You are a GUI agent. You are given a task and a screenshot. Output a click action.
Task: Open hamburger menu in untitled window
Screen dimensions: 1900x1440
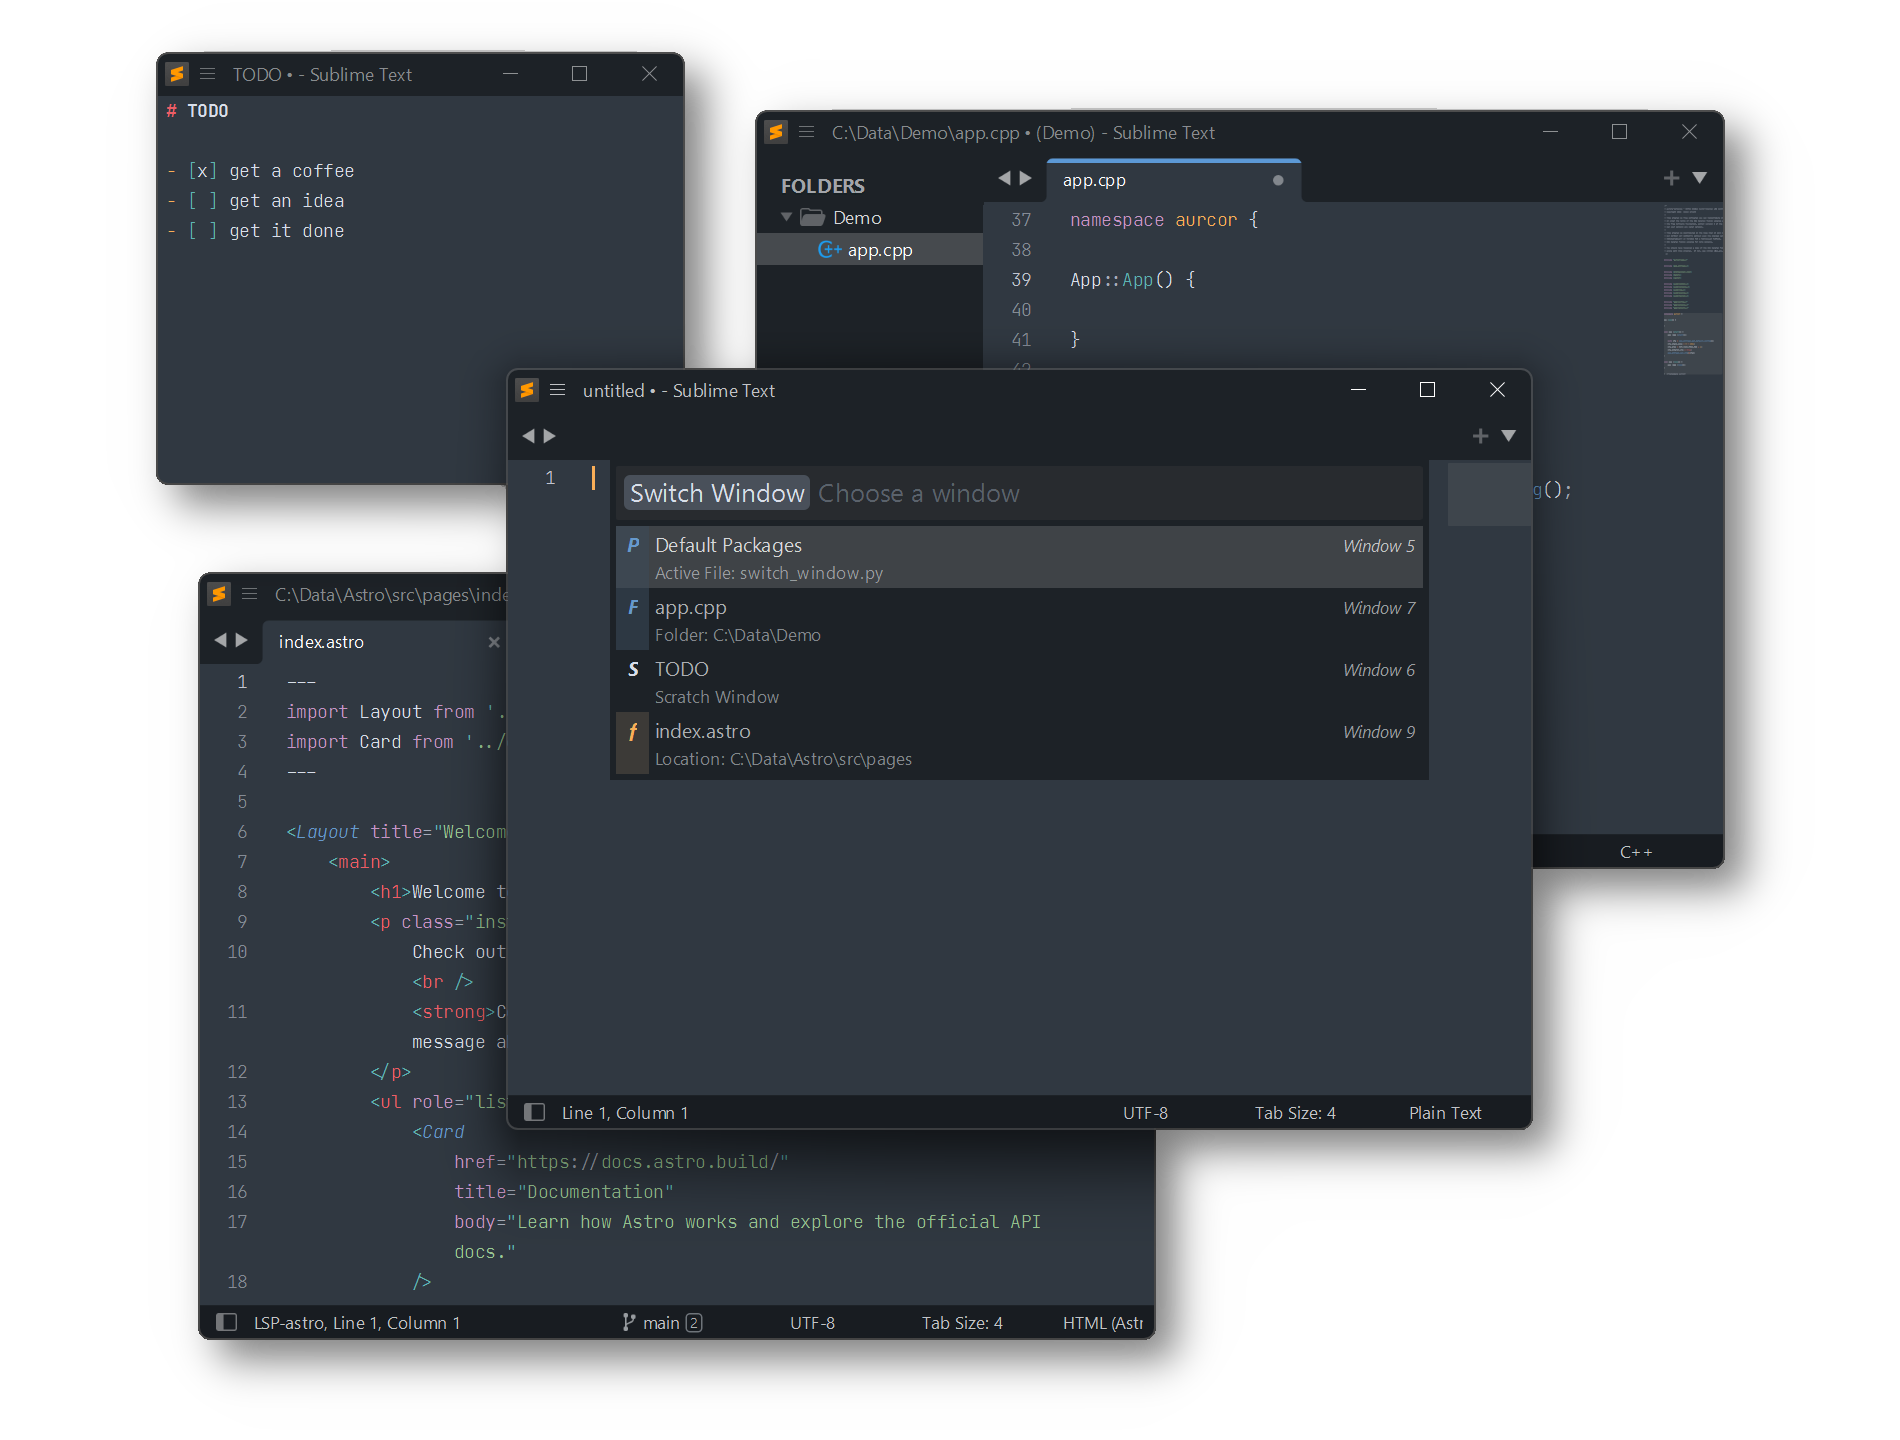pyautogui.click(x=558, y=390)
